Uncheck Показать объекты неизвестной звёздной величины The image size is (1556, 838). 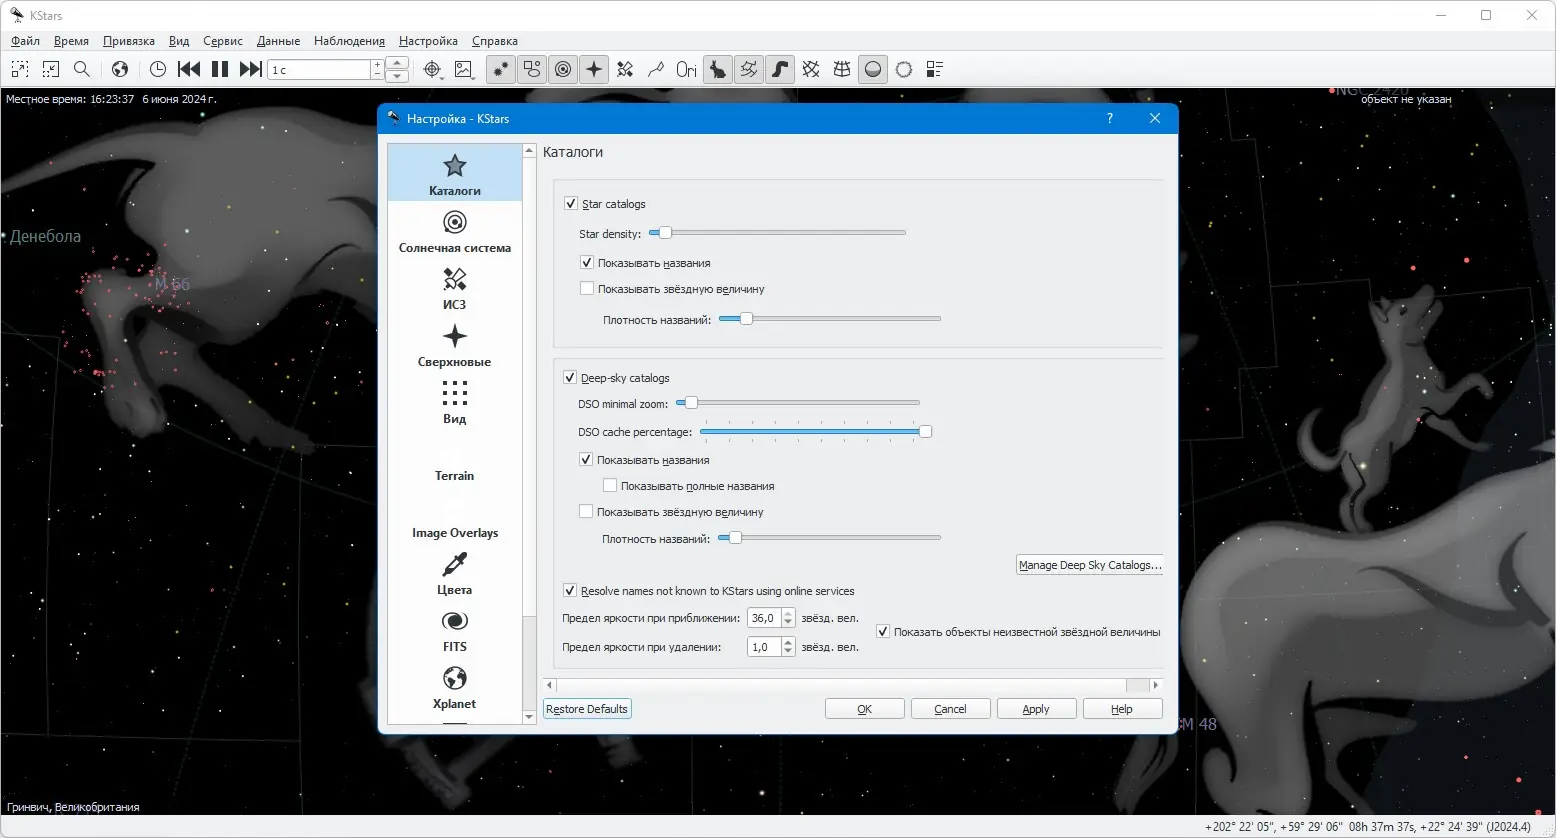coord(883,632)
